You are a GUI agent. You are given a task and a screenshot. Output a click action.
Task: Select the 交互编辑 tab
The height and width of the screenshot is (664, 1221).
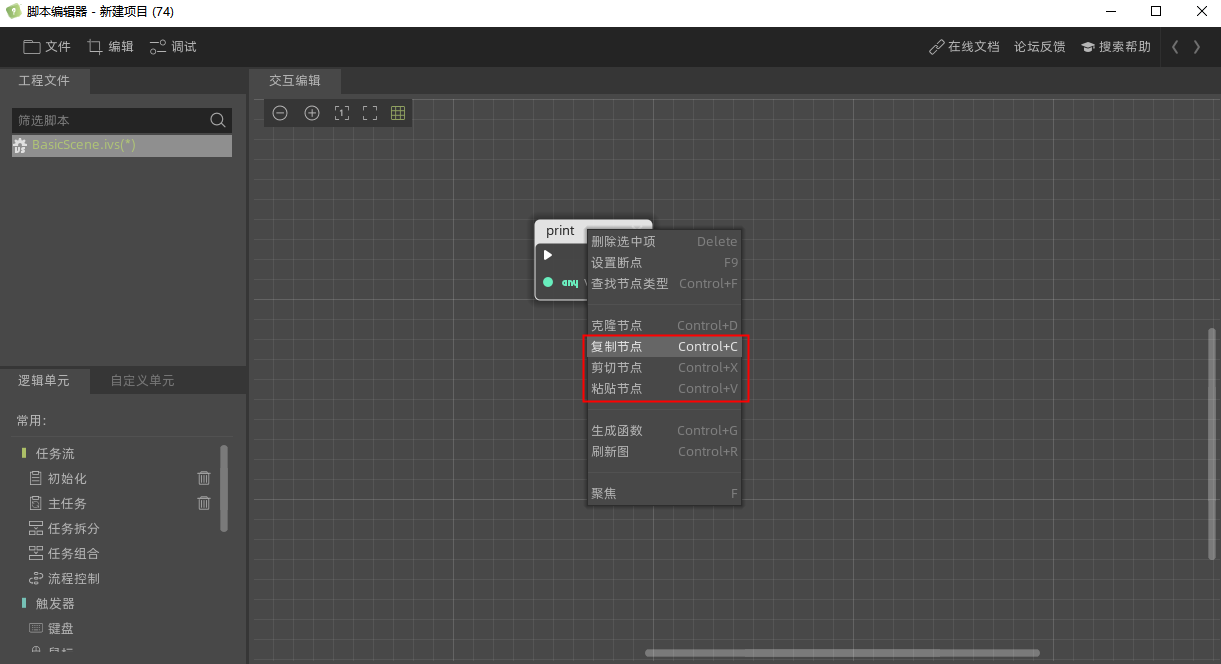tap(295, 81)
